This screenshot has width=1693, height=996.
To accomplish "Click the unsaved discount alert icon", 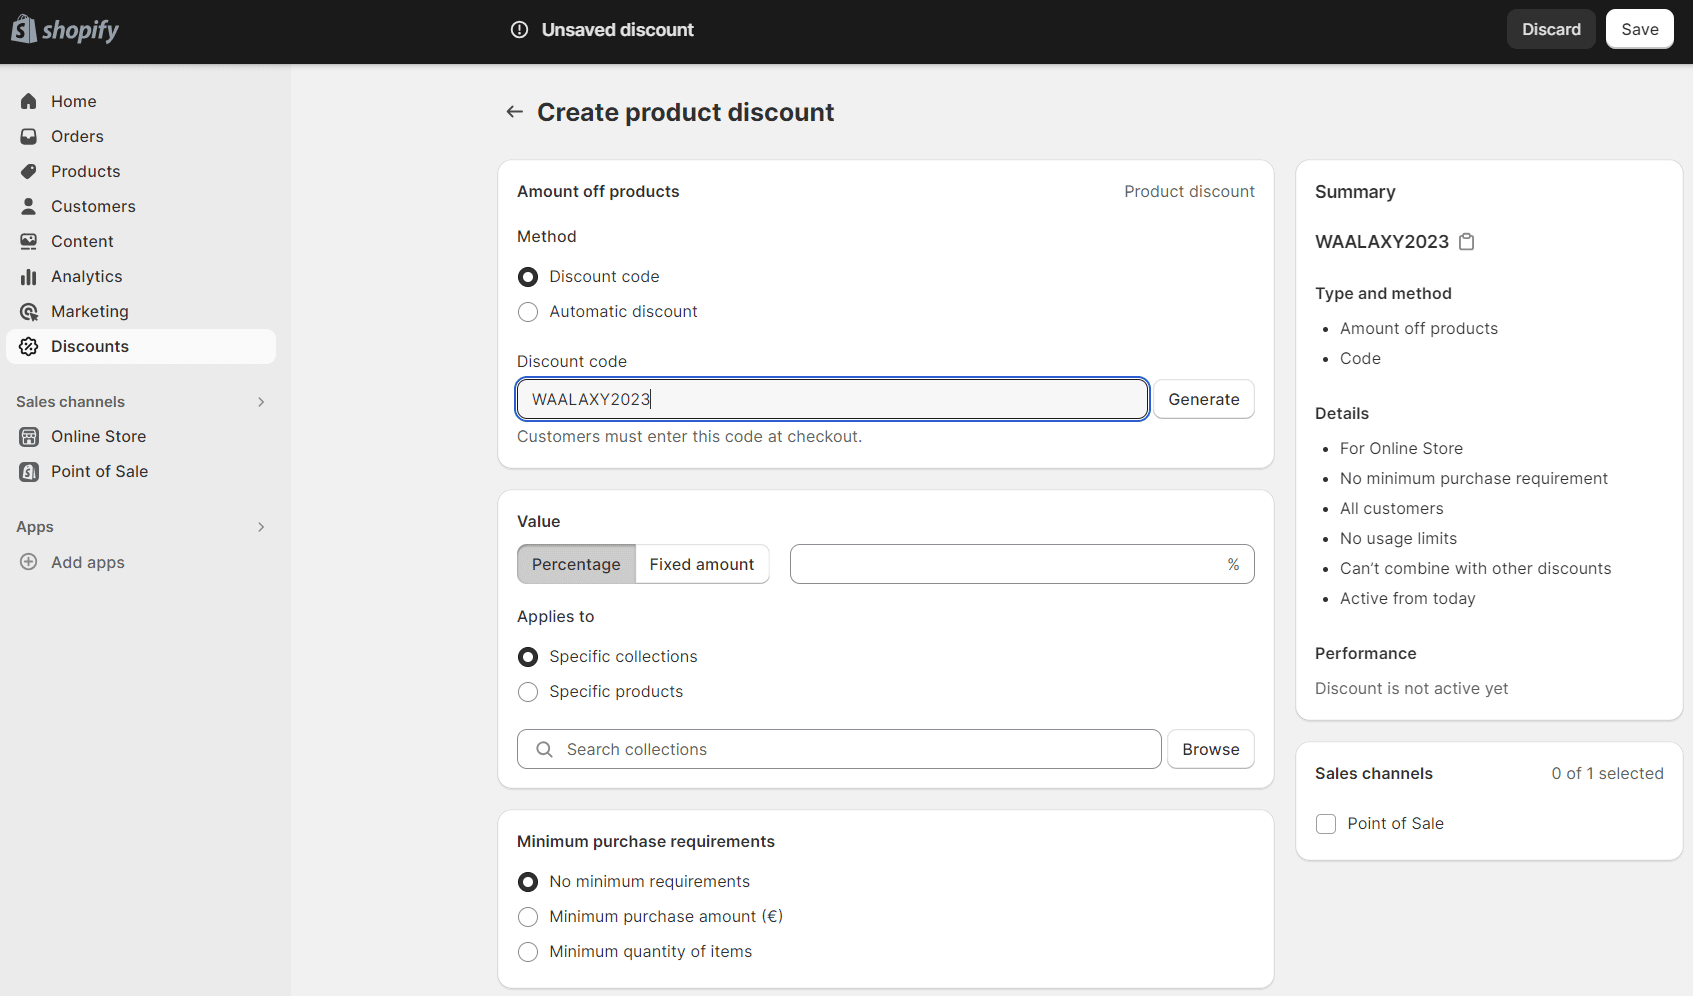I will point(519,30).
